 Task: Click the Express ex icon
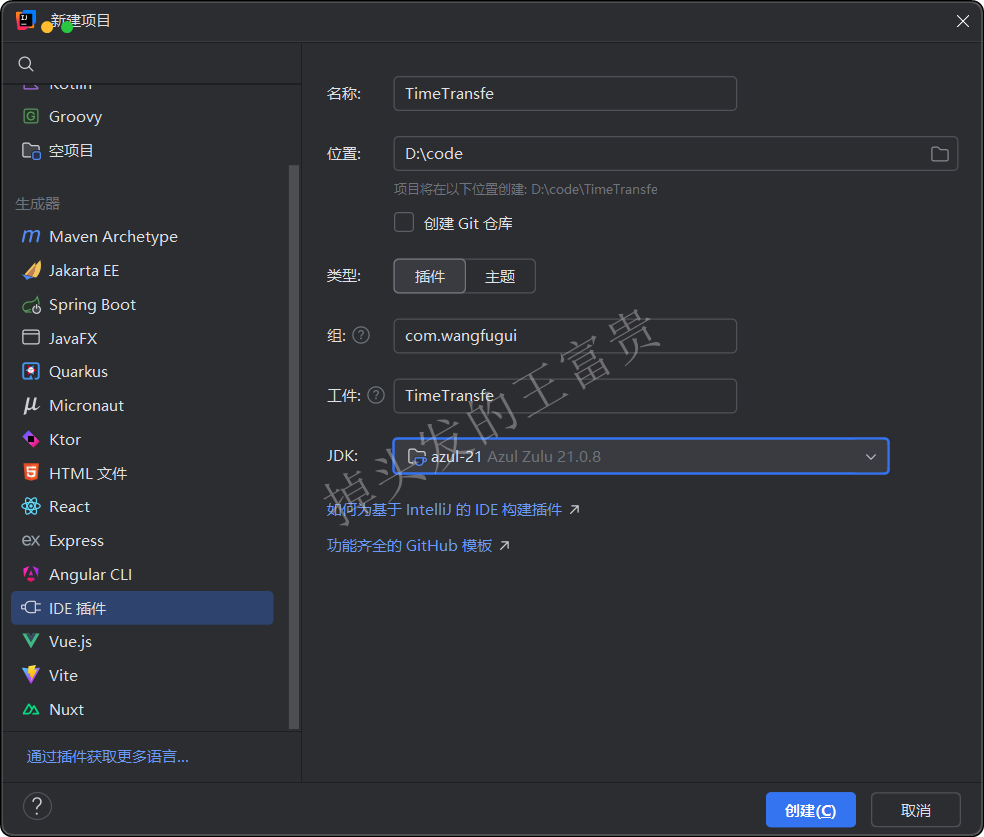pyautogui.click(x=31, y=540)
